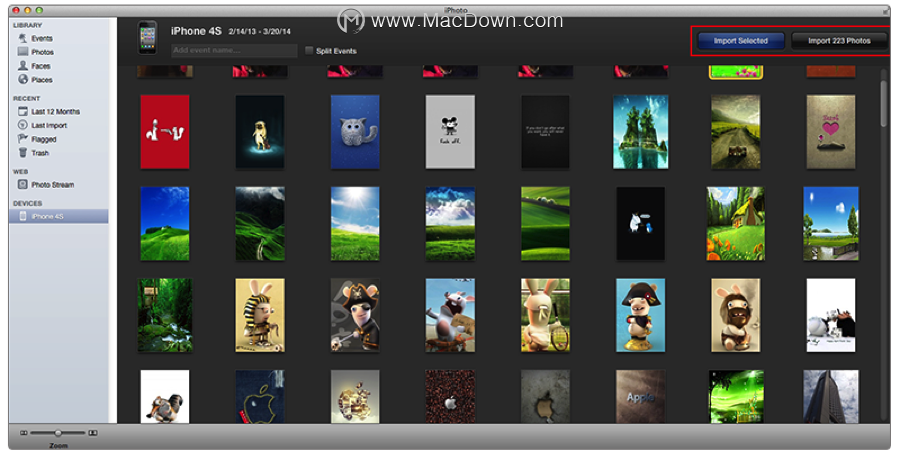This screenshot has height=453, width=900.
Task: Select the red squirrels wallpaper thumbnail
Action: [x=165, y=132]
